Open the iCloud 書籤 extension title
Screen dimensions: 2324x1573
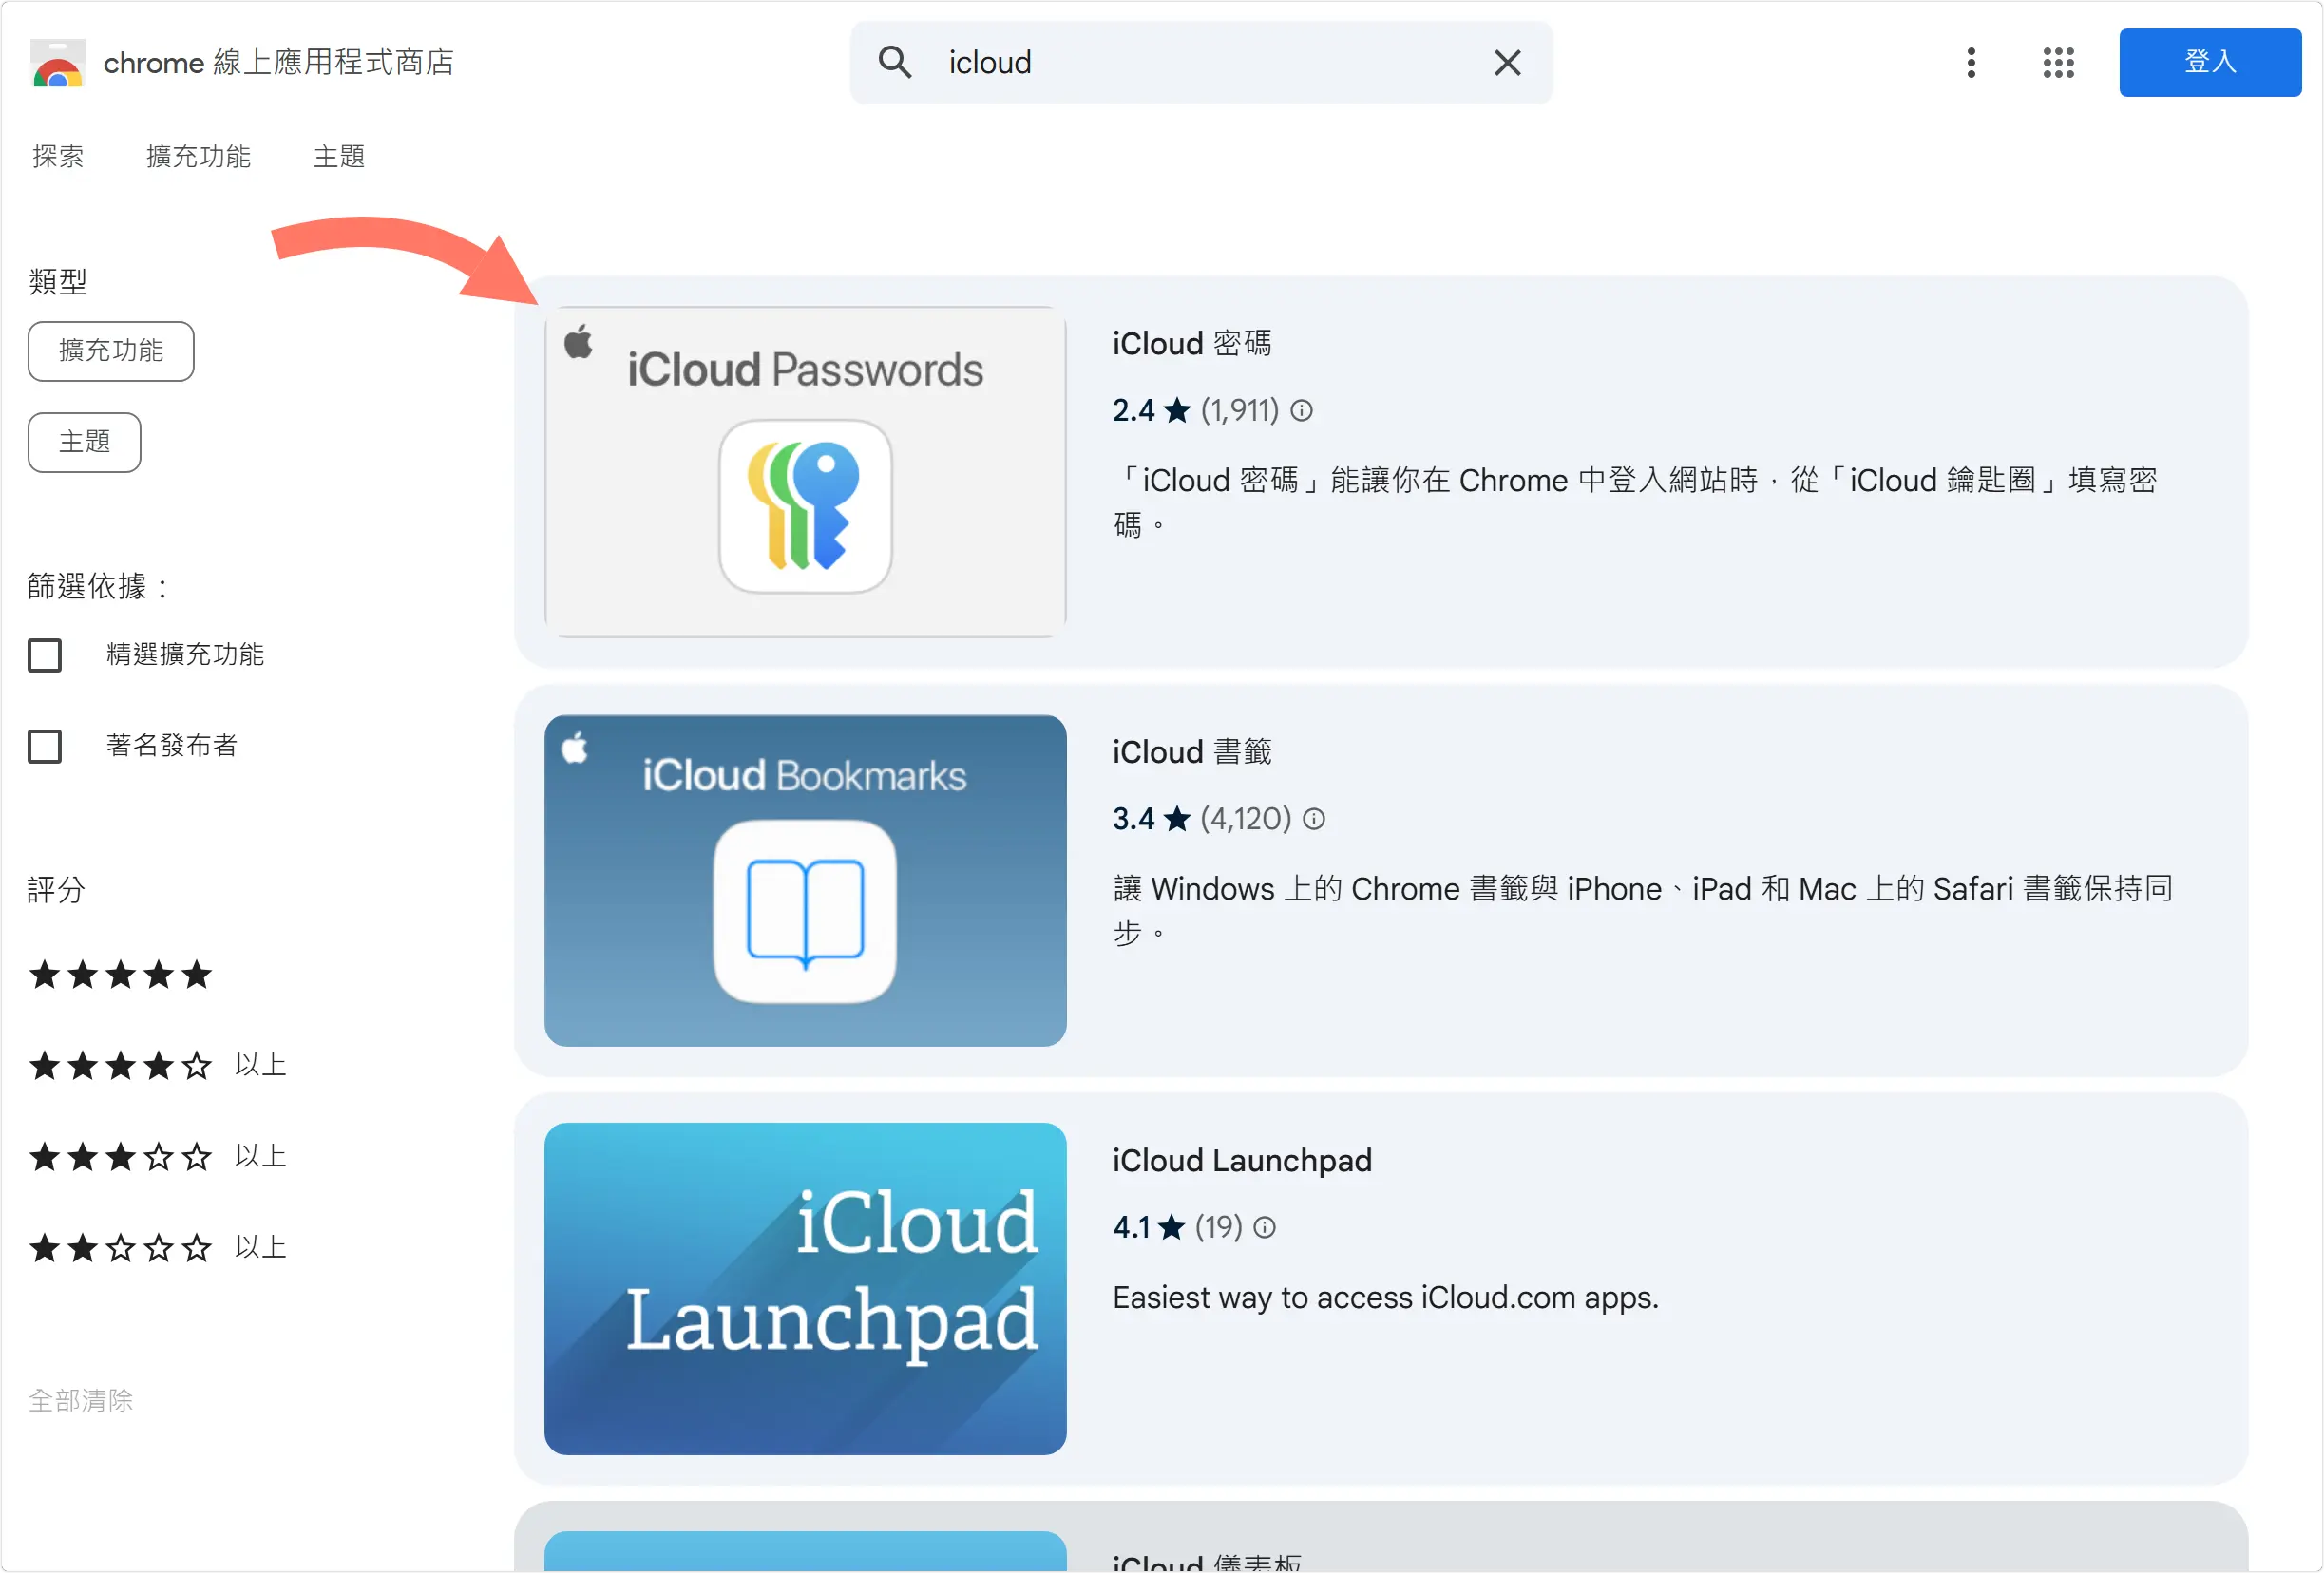pos(1192,751)
